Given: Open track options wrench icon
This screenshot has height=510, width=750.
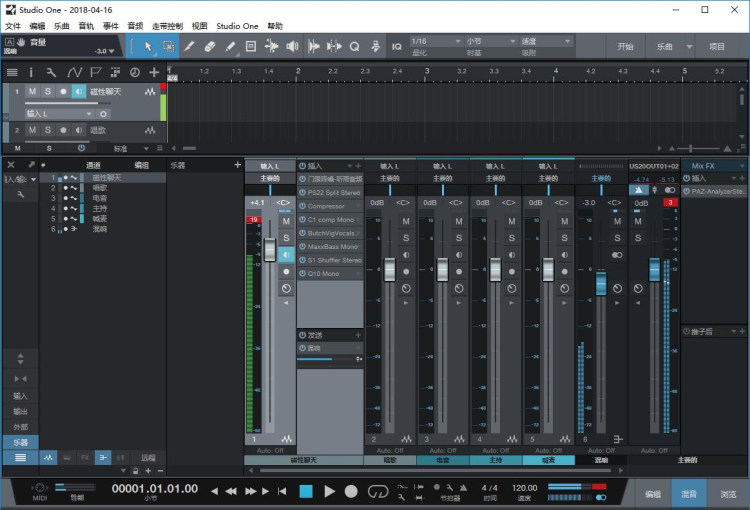Looking at the screenshot, I should (x=51, y=72).
